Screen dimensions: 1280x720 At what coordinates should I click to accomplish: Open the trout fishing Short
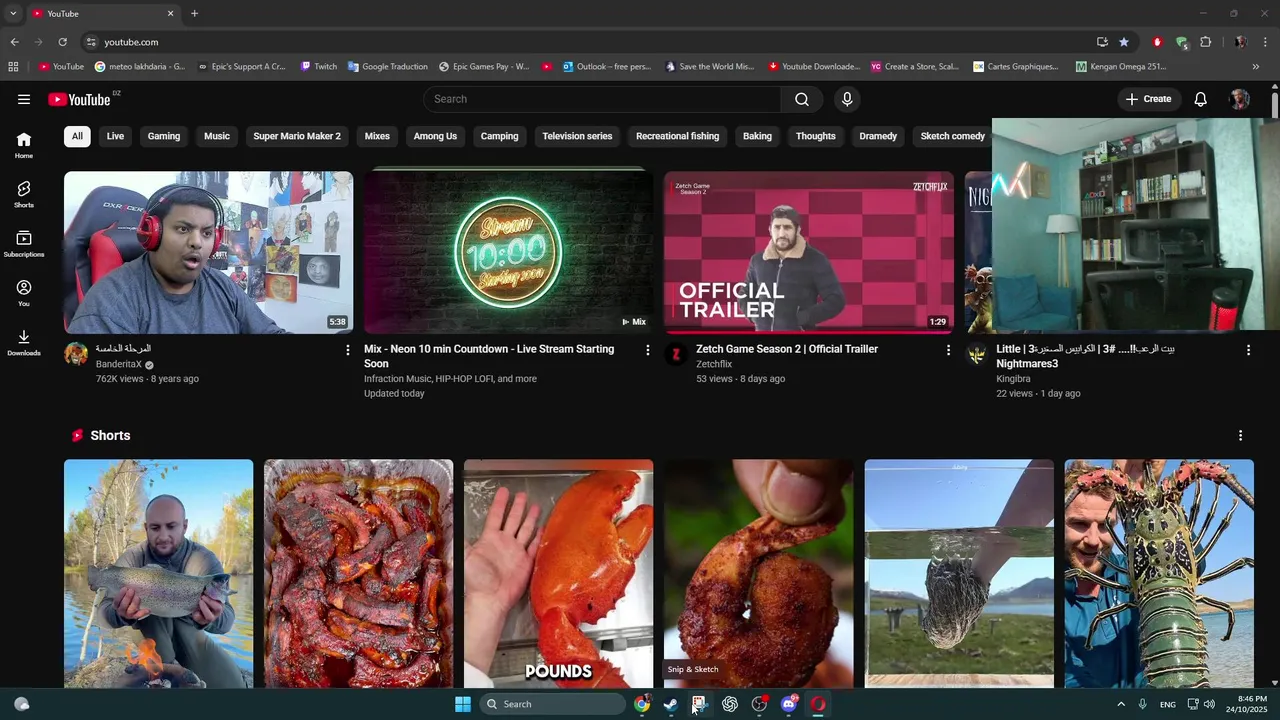click(158, 573)
